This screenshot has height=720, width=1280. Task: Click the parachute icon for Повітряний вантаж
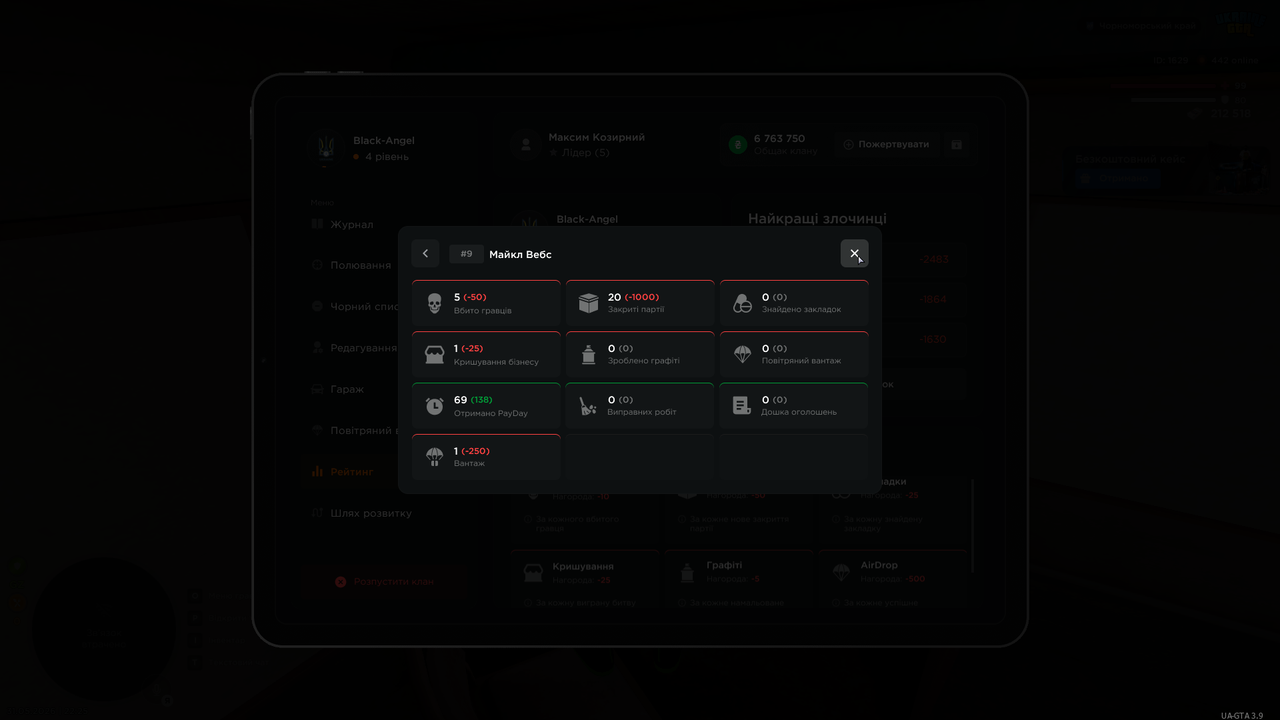(742, 354)
